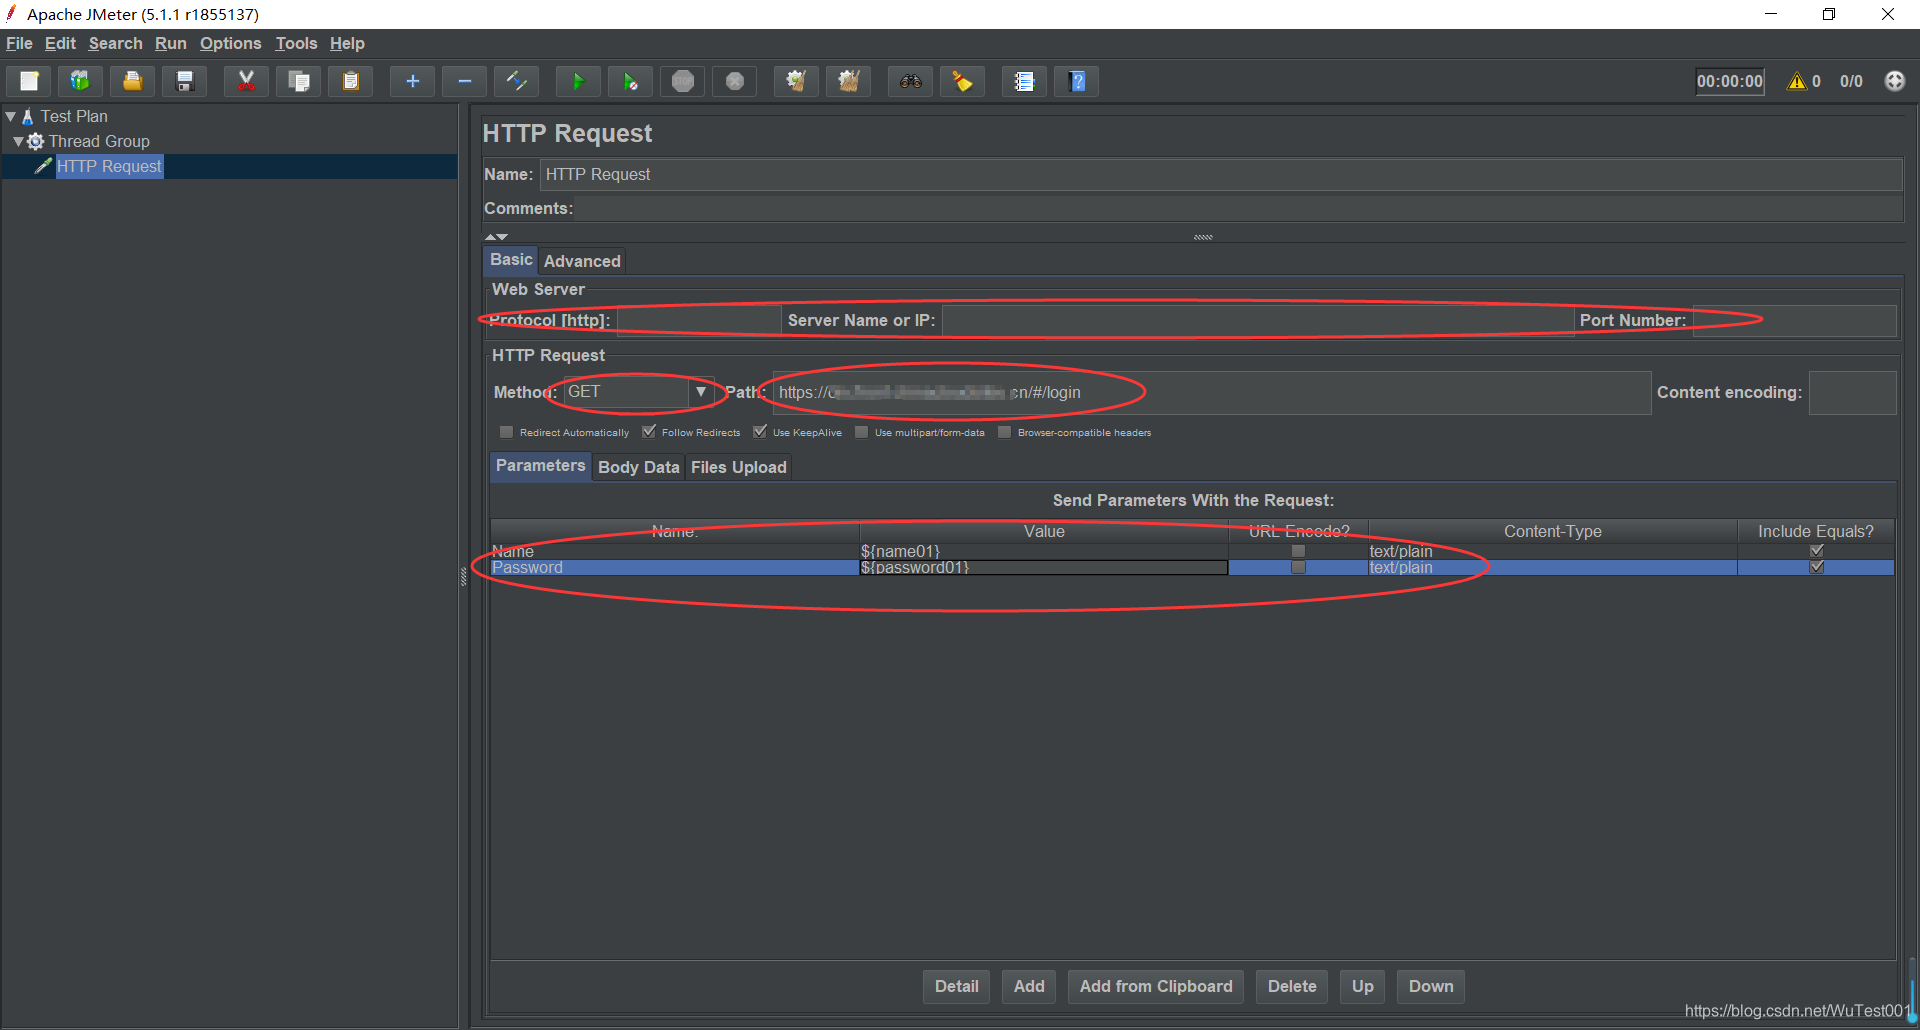Click the Add parameter button

click(x=1029, y=986)
